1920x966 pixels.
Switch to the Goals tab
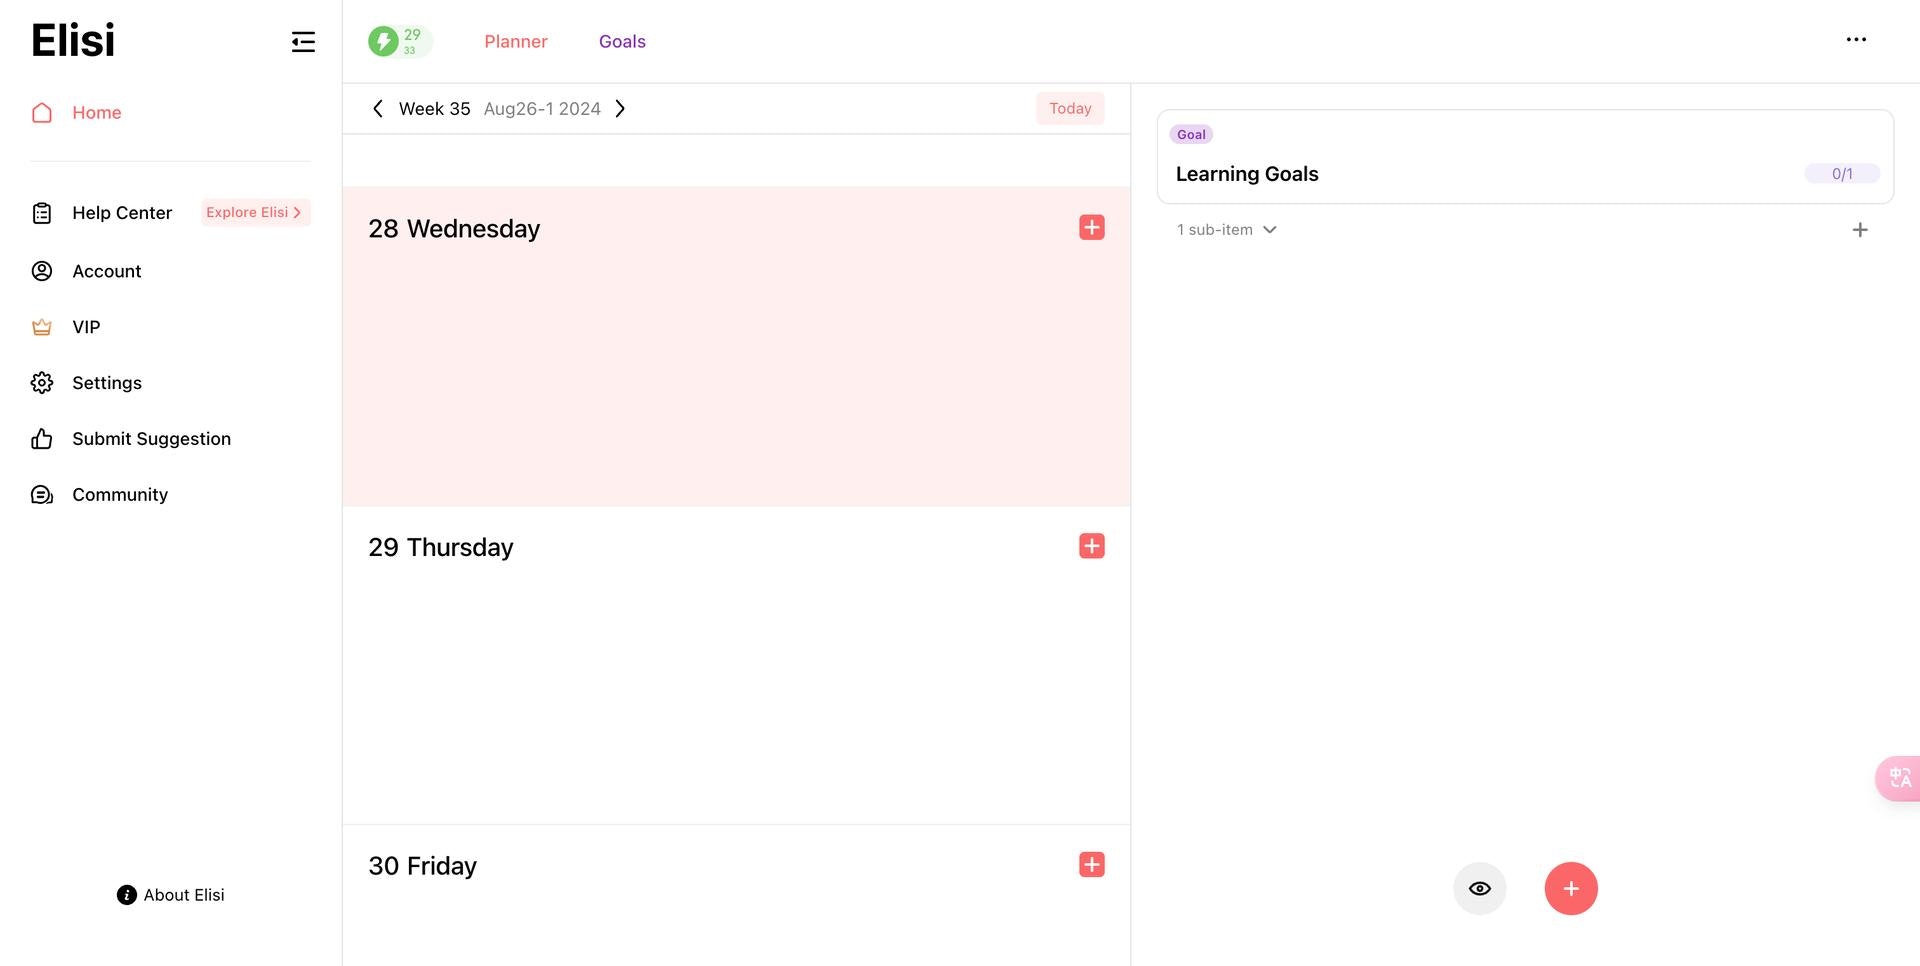click(x=622, y=41)
